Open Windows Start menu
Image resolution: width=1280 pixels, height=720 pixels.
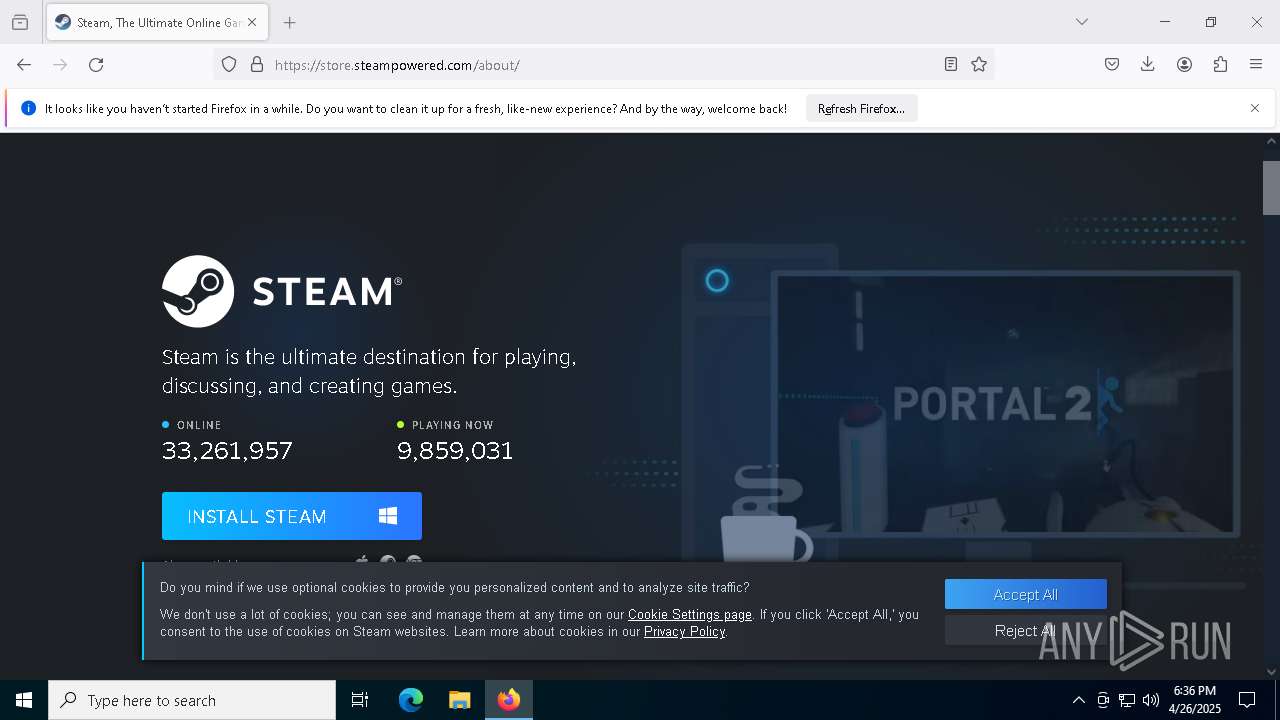24,700
